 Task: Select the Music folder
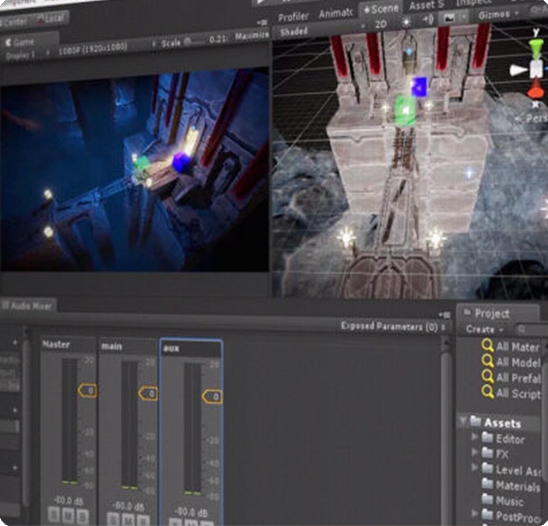pyautogui.click(x=503, y=500)
